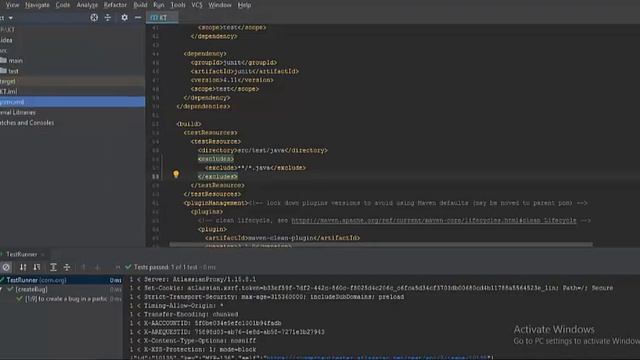Open the Run menu

click(159, 5)
